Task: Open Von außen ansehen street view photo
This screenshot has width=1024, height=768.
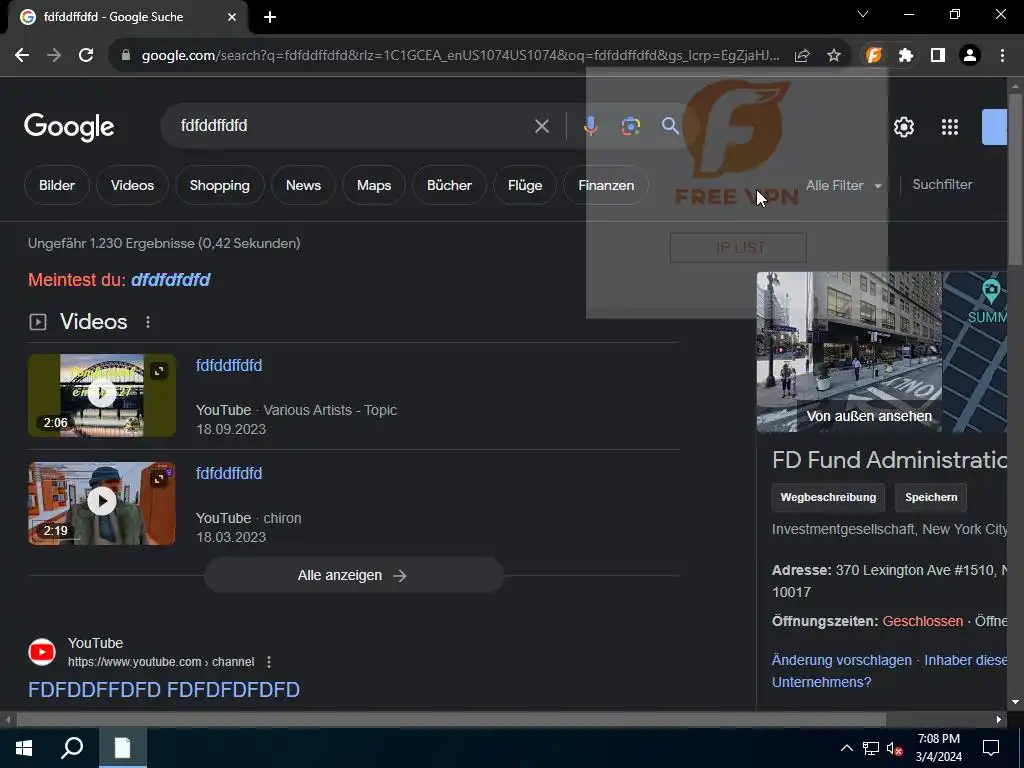Action: pos(850,352)
